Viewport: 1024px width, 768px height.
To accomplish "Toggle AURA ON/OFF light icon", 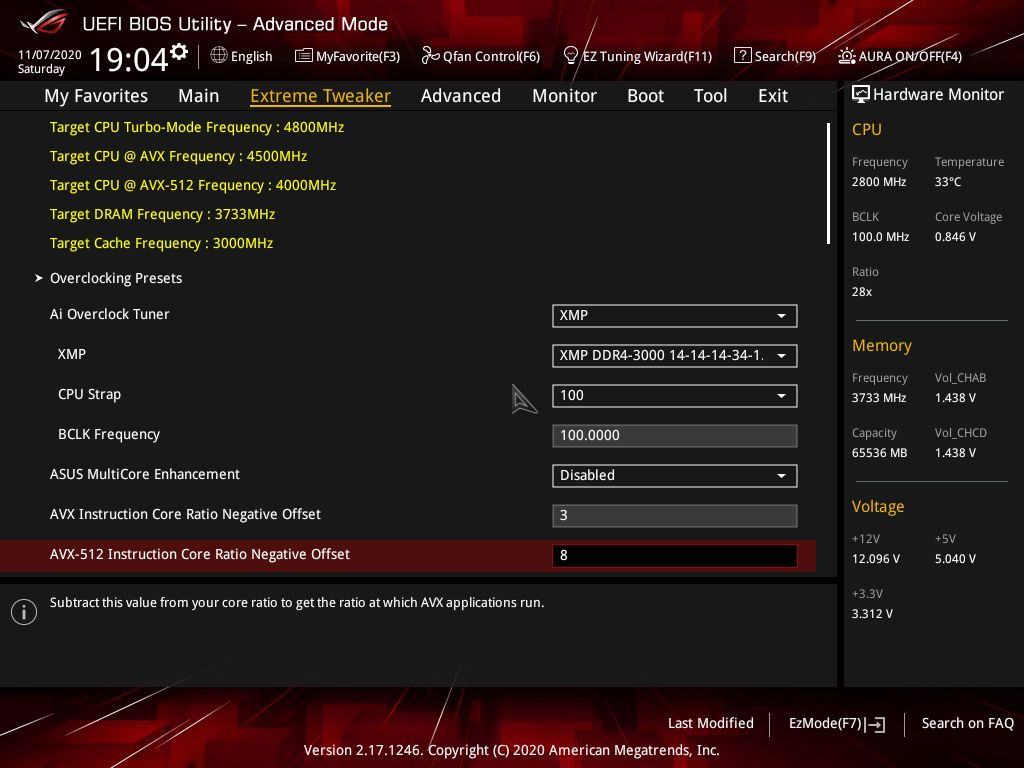I will [846, 56].
